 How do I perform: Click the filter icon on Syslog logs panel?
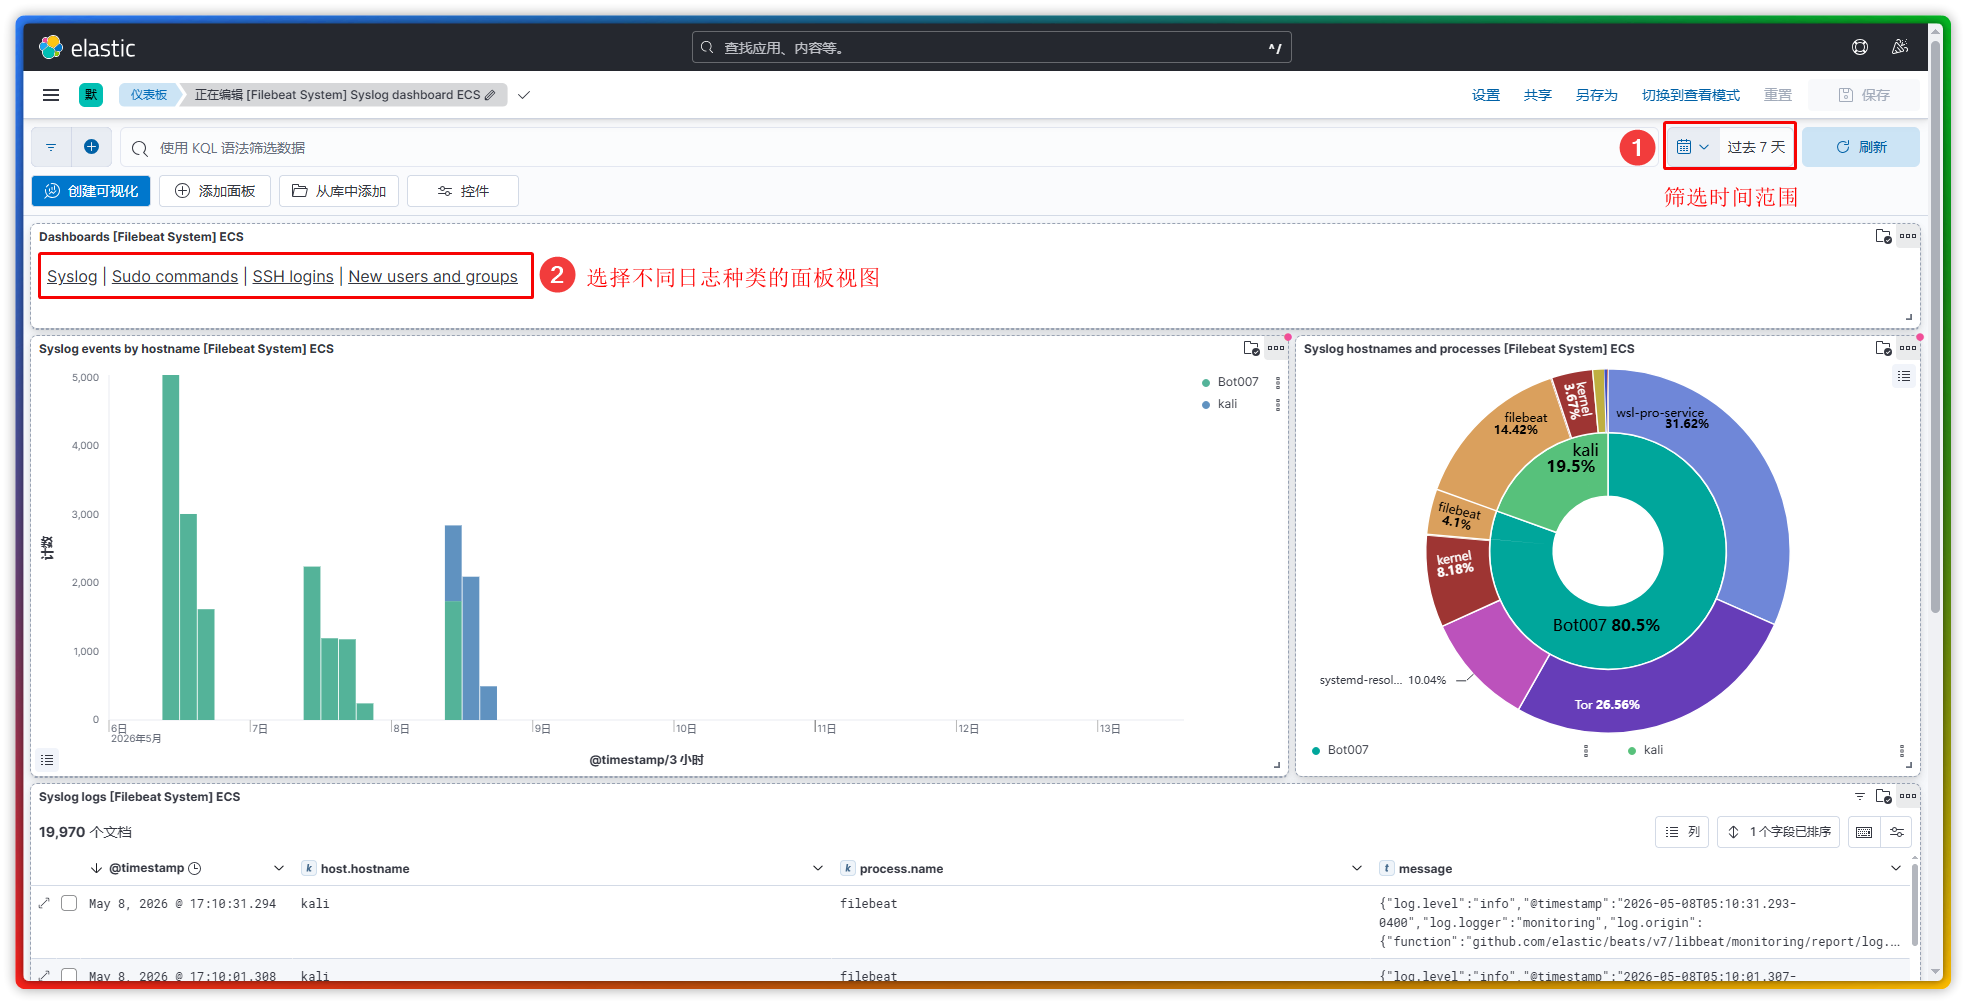1860,797
